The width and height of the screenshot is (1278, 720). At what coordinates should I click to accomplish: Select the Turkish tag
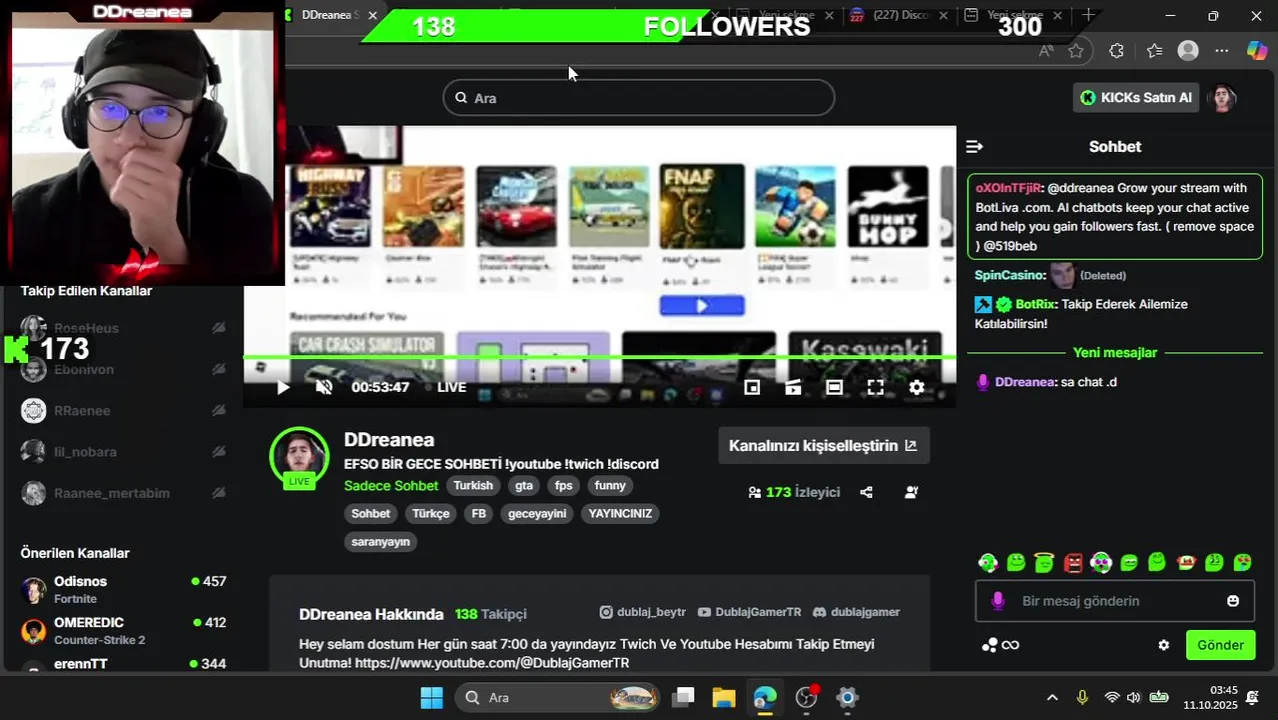473,485
